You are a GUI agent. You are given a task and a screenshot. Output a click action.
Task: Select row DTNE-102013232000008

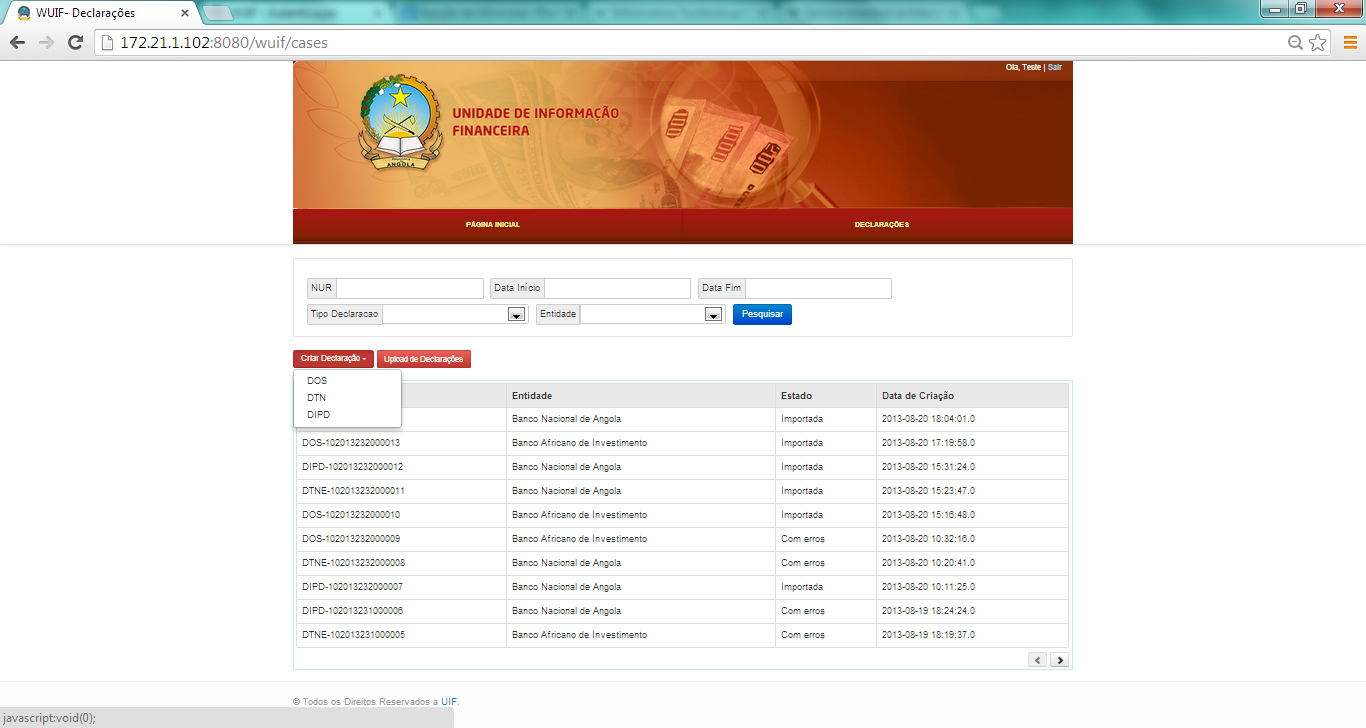point(681,563)
